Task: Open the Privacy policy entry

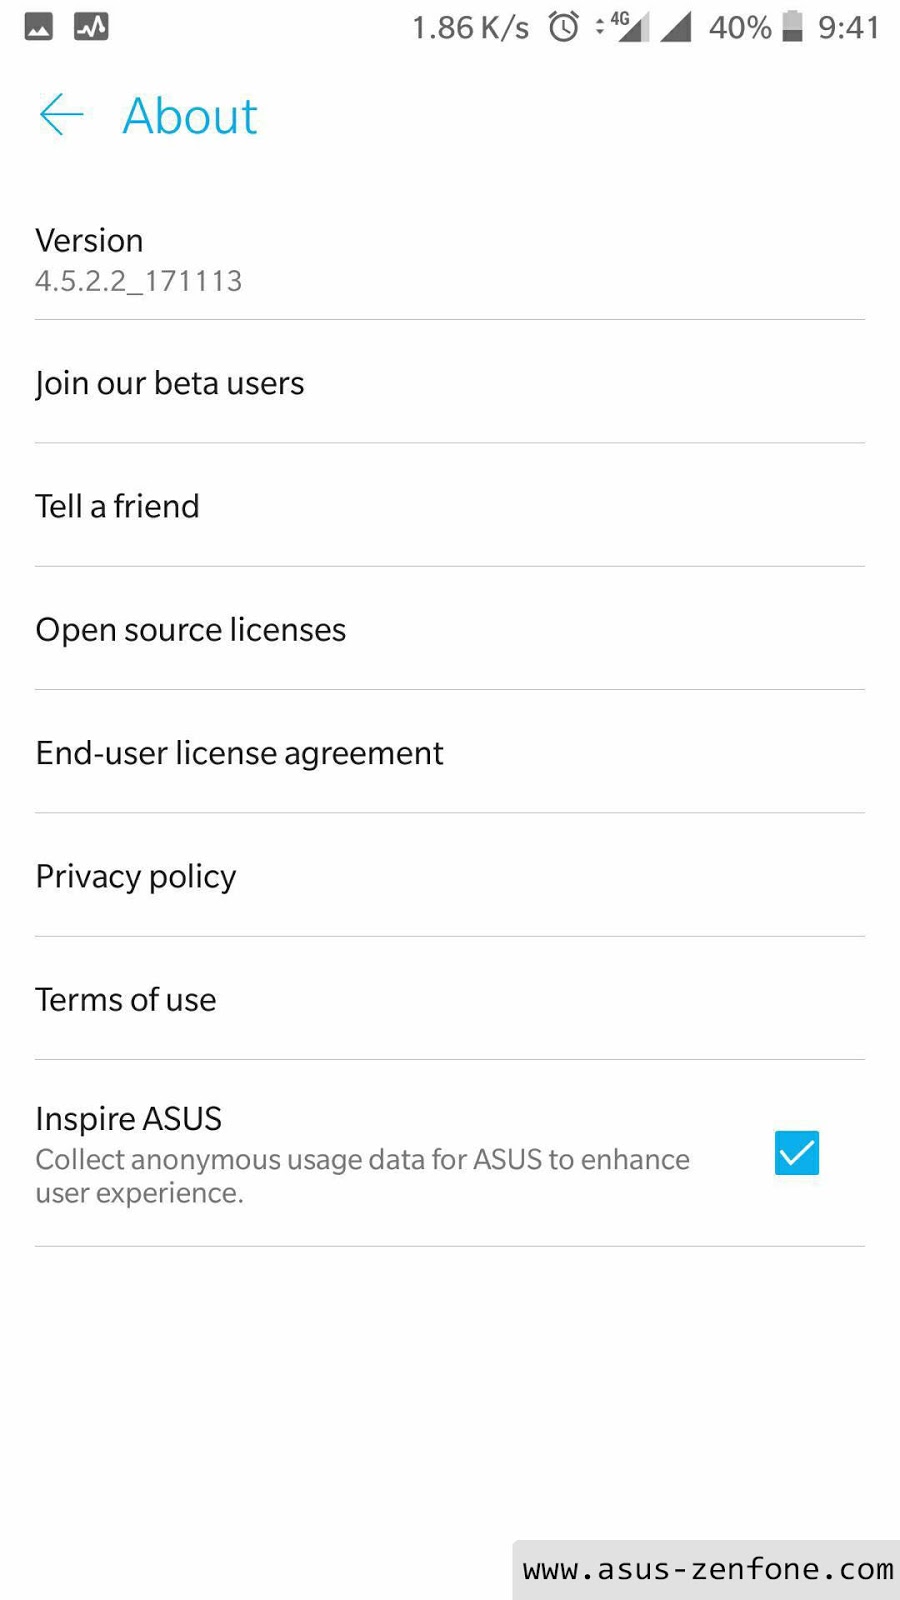Action: (450, 875)
